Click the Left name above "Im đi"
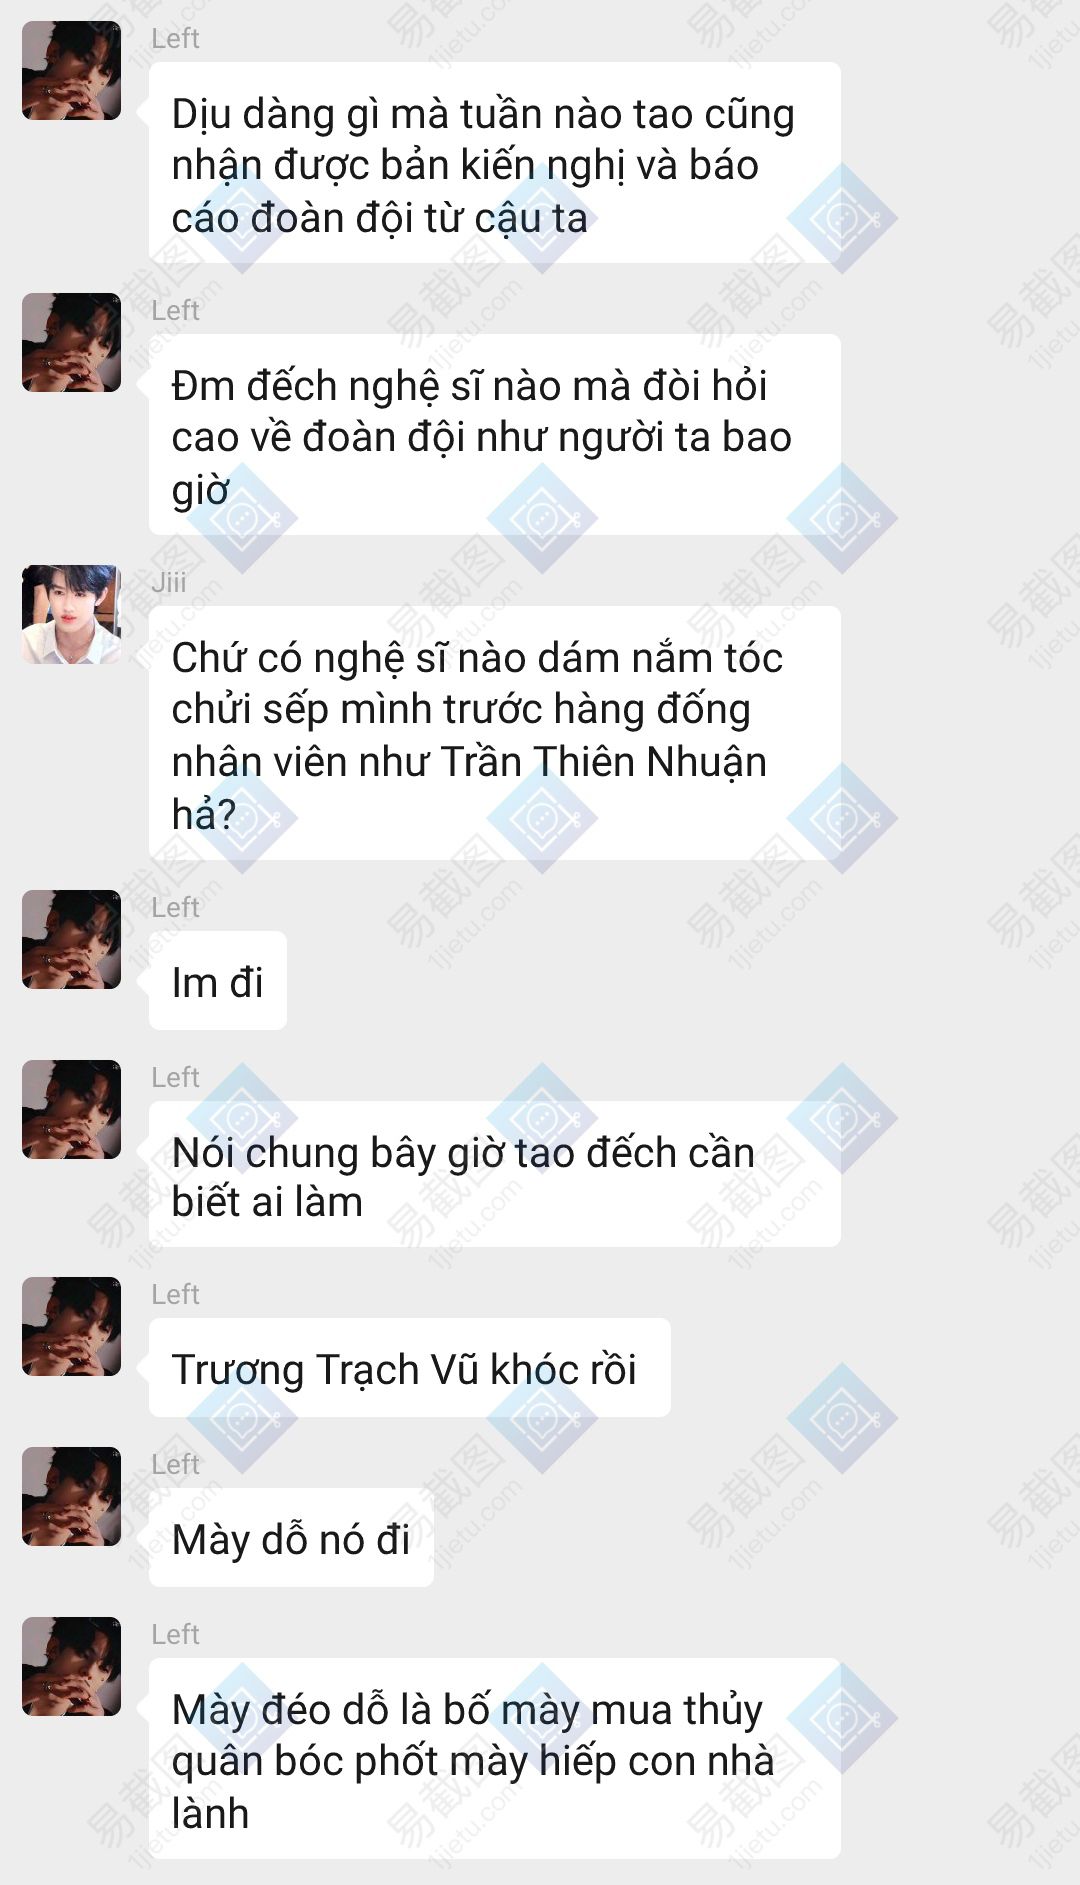 tap(175, 907)
